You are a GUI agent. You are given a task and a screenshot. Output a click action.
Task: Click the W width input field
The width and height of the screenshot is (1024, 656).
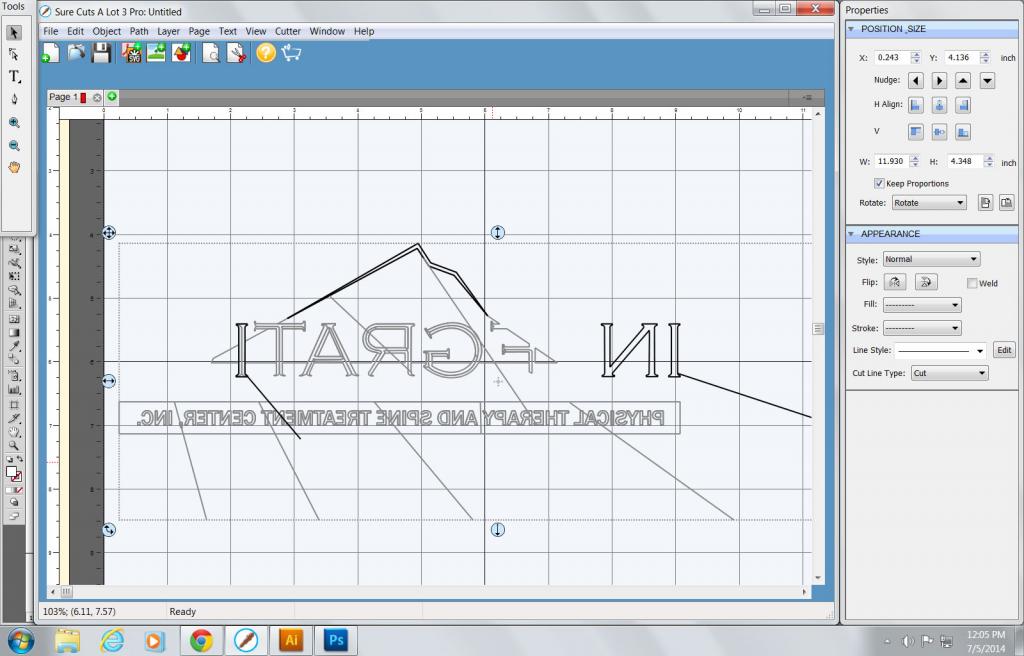click(x=892, y=161)
